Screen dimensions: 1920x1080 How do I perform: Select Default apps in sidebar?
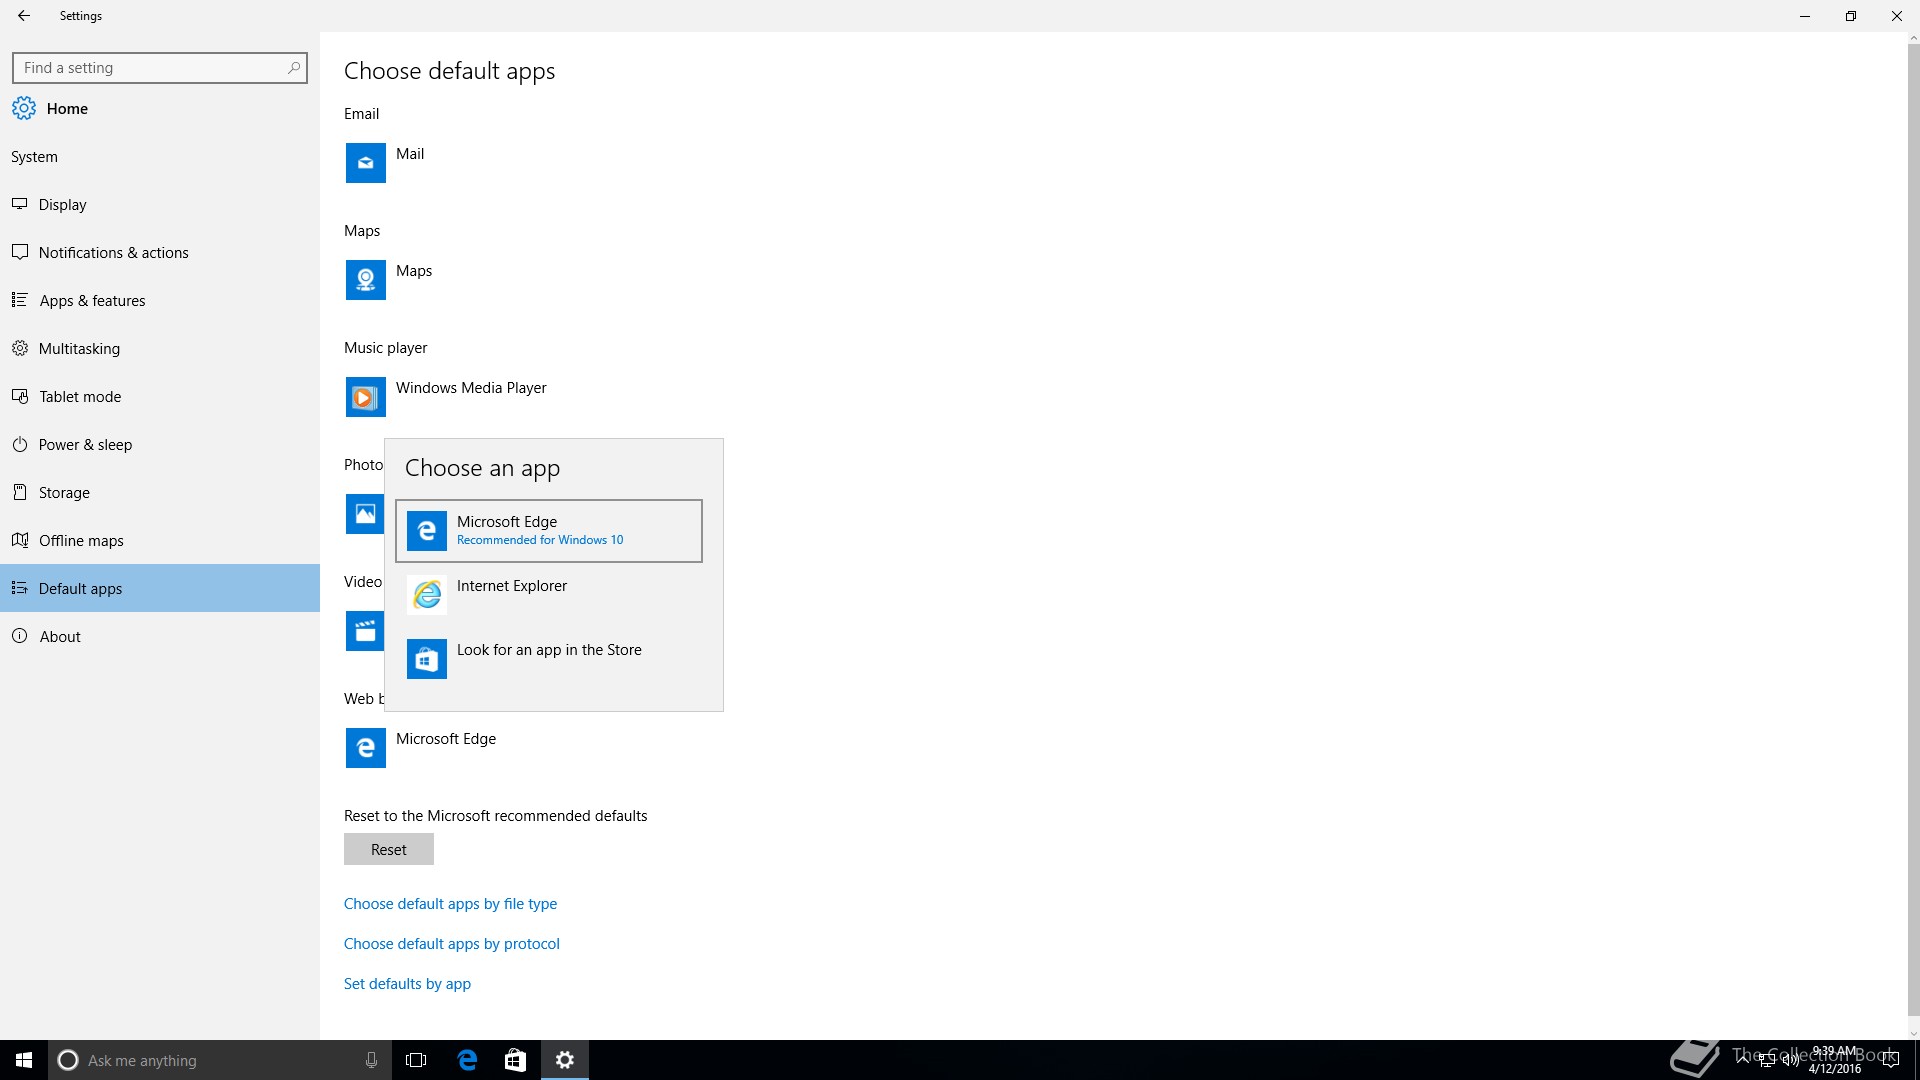pyautogui.click(x=160, y=589)
